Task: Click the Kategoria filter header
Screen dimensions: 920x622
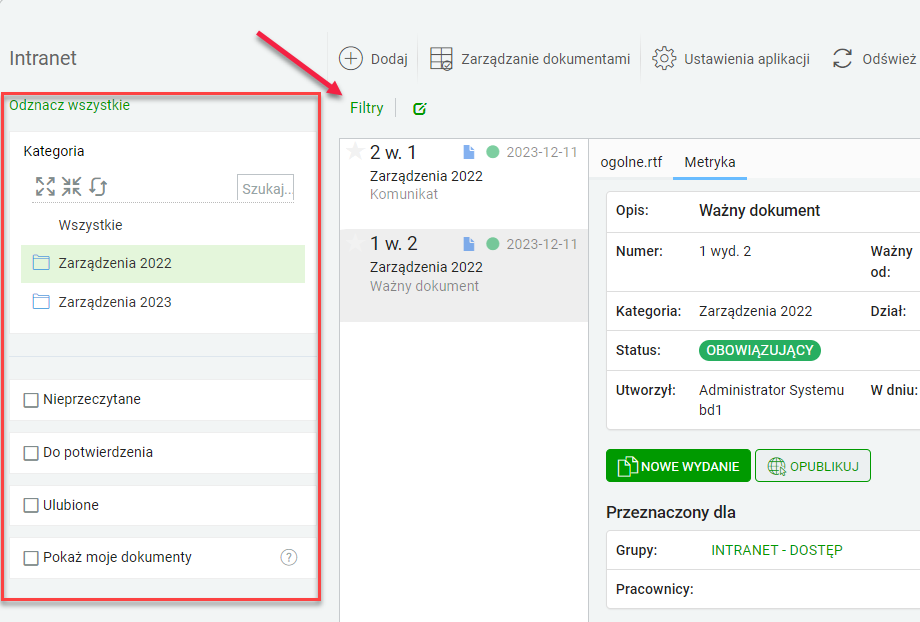Action: pos(54,151)
